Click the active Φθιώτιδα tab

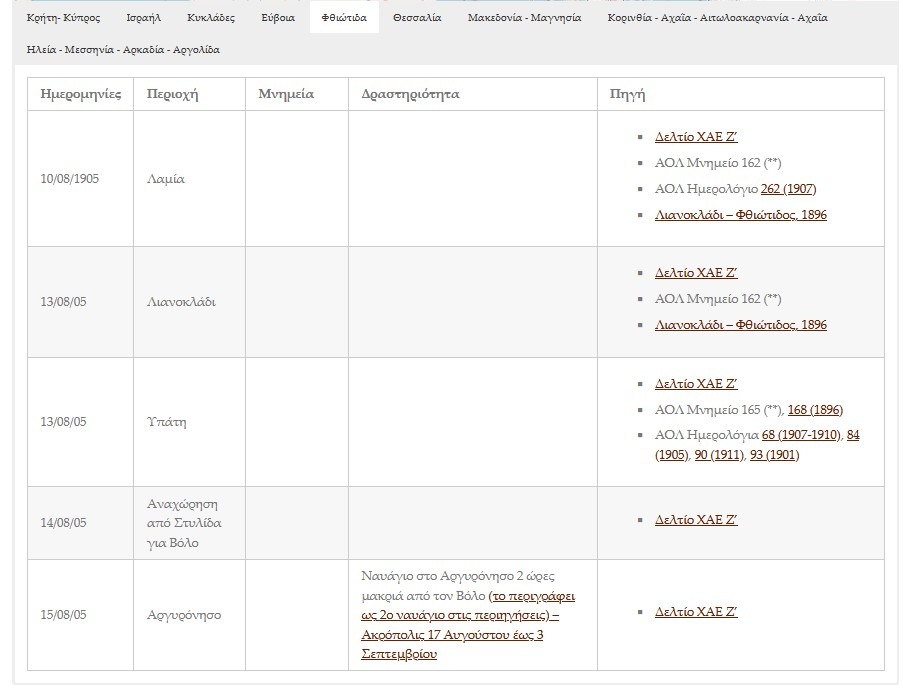(x=344, y=18)
